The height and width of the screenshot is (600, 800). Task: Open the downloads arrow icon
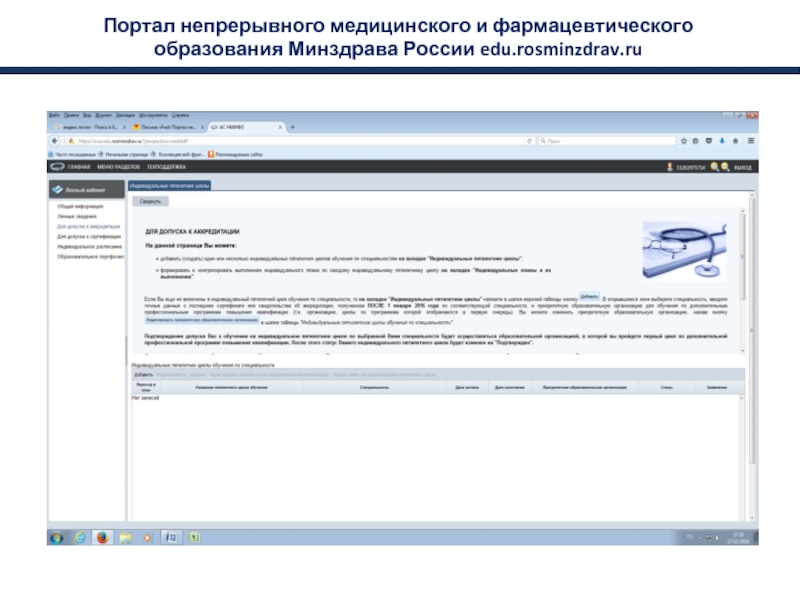click(x=722, y=141)
